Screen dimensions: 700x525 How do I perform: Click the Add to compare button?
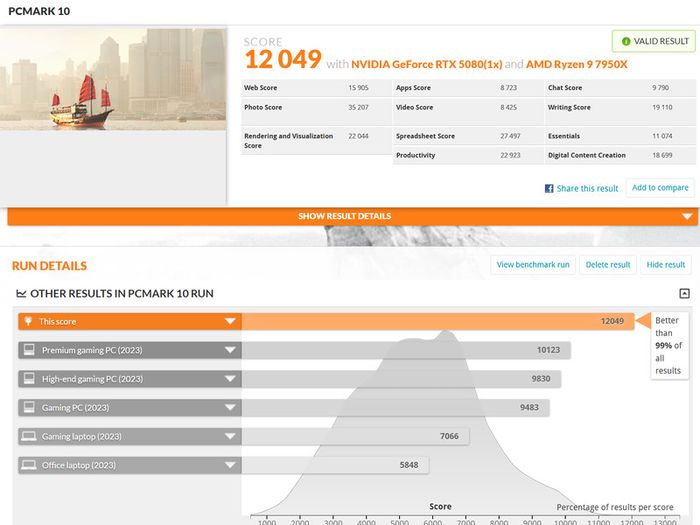pos(660,188)
